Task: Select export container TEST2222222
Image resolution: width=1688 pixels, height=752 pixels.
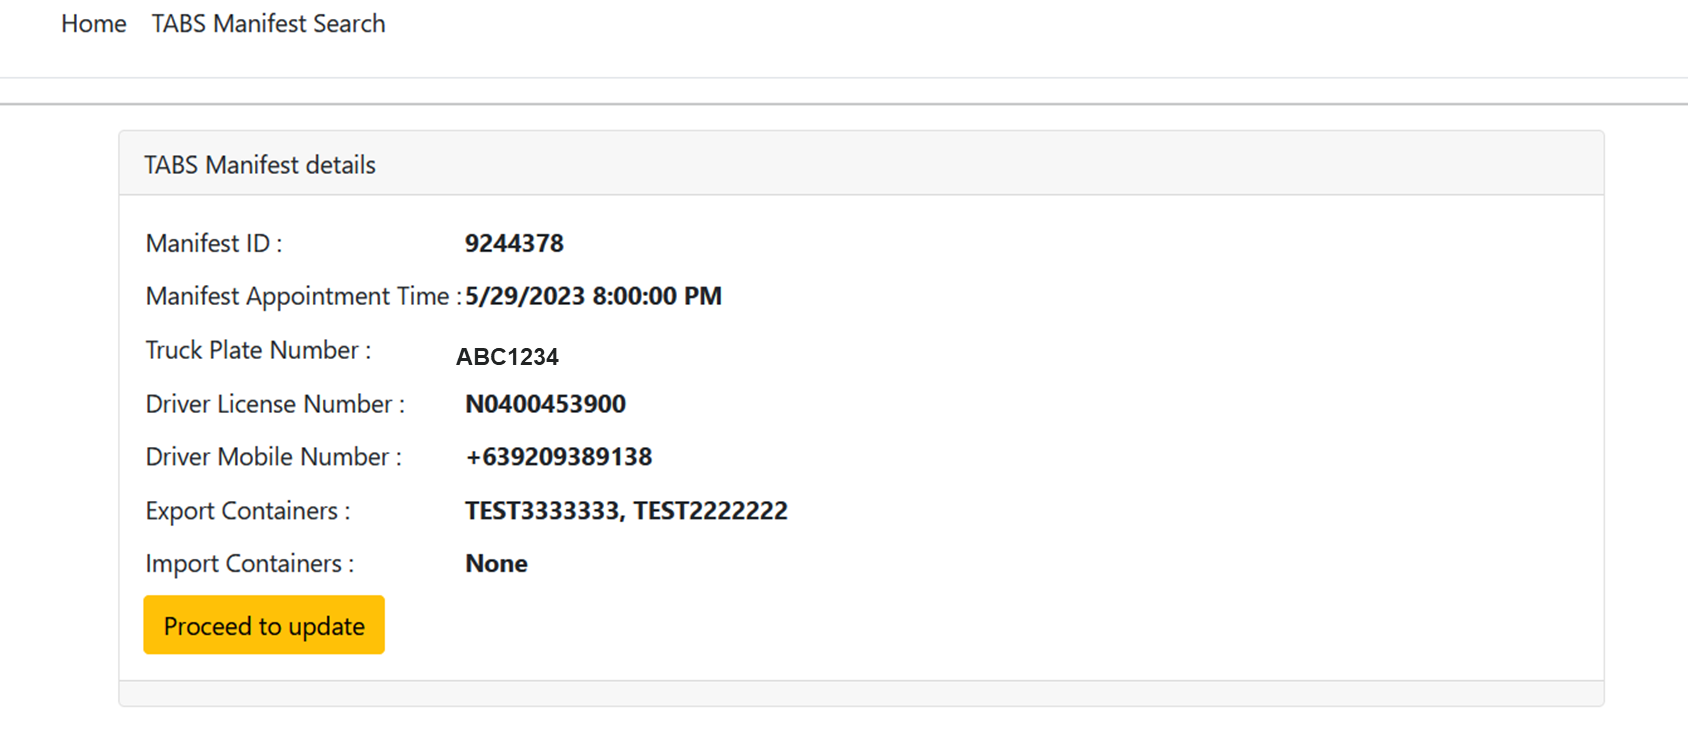Action: pyautogui.click(x=710, y=511)
